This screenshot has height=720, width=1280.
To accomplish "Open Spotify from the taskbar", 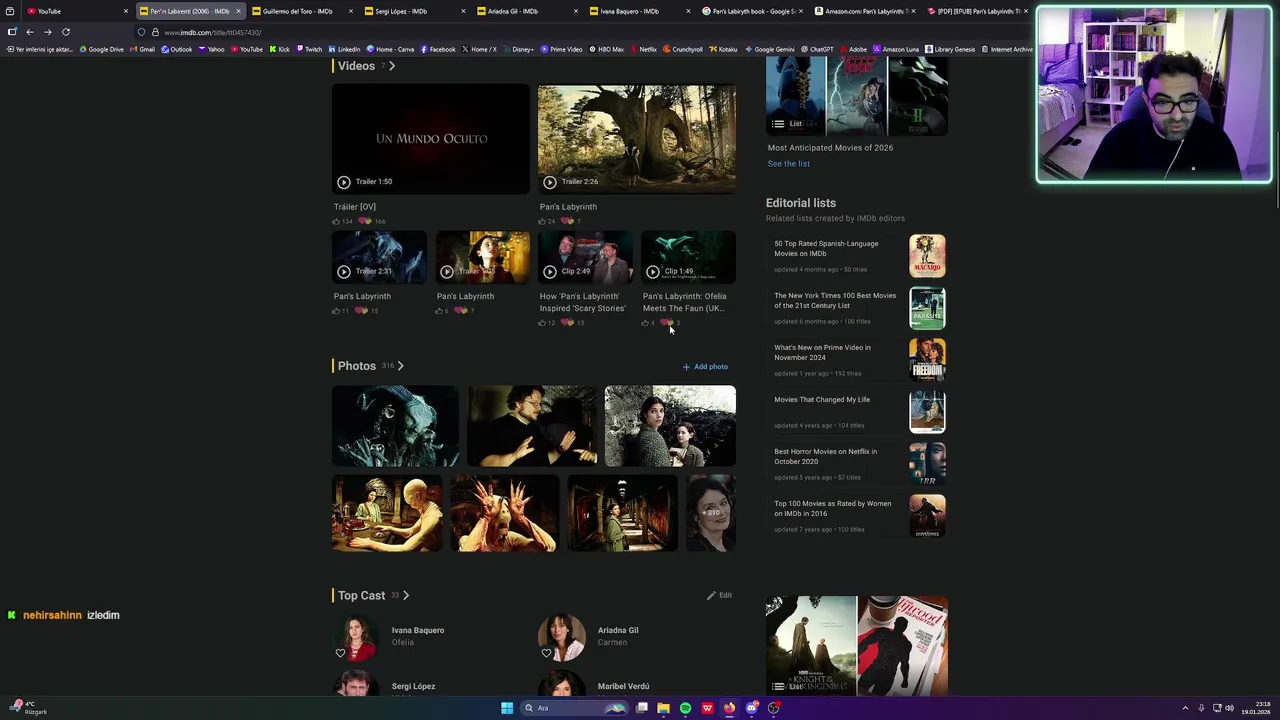I will pyautogui.click(x=685, y=708).
